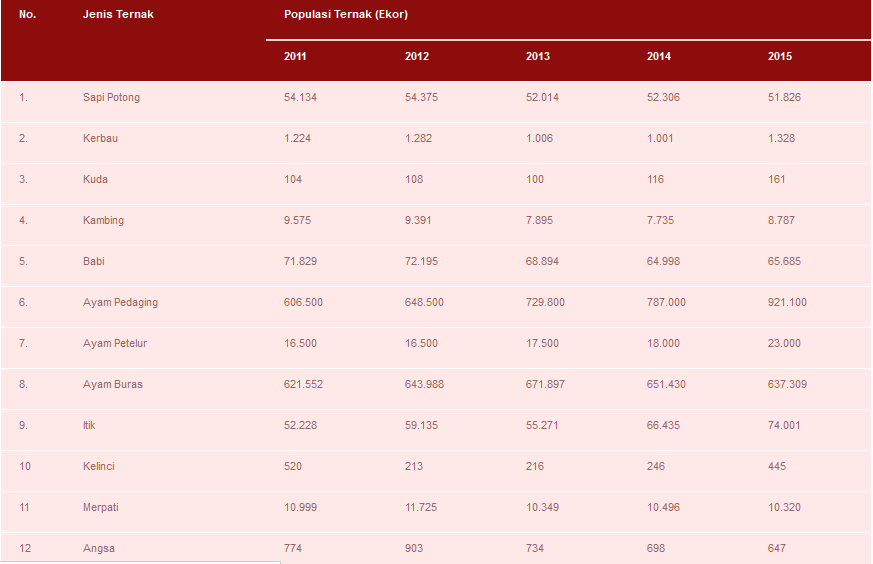Select Itik 2015 value 74.001
Image resolution: width=873 pixels, height=564 pixels.
pos(784,425)
